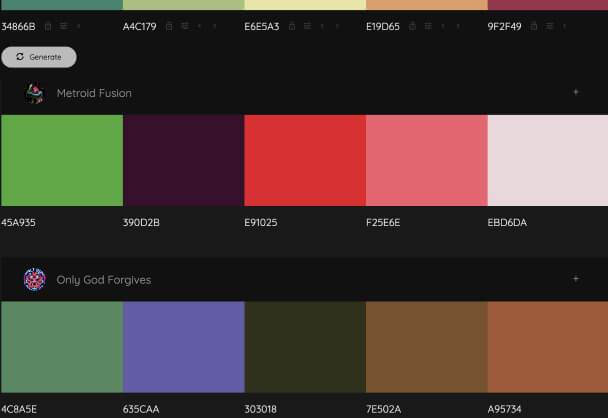
Task: Move color E6E5A3 right with arrow
Action: click(x=335, y=26)
